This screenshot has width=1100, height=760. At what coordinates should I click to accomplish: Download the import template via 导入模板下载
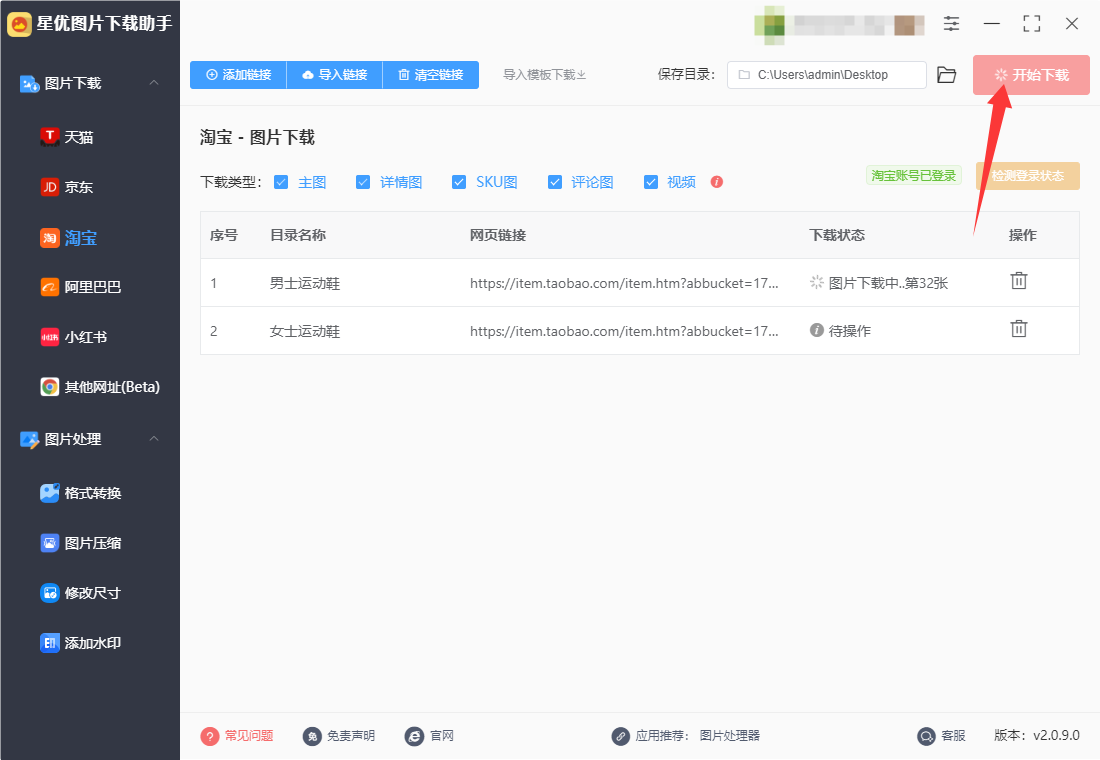click(544, 74)
